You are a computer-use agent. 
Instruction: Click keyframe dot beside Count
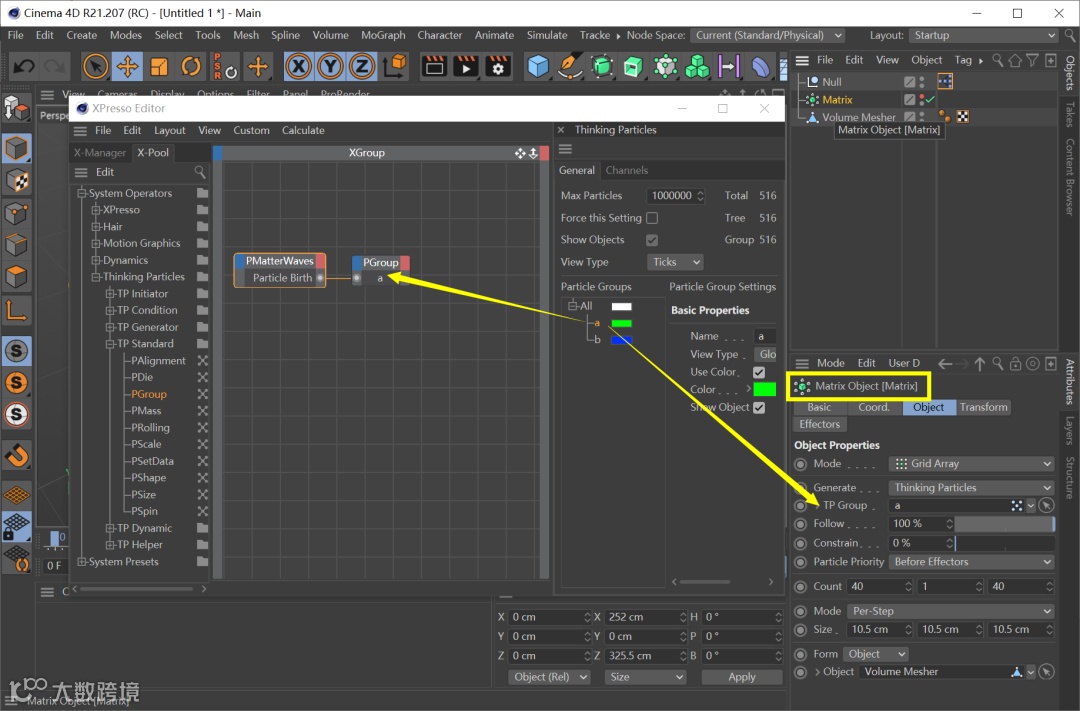pyautogui.click(x=800, y=587)
